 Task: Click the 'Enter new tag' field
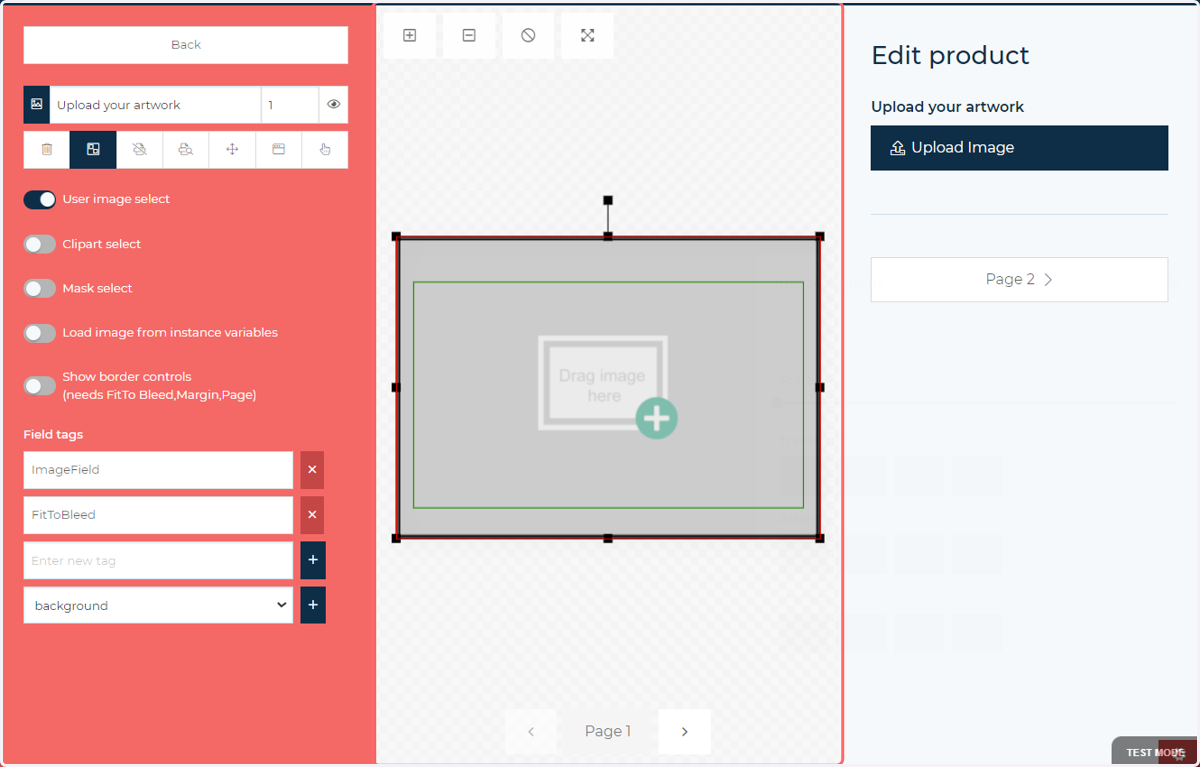[158, 560]
